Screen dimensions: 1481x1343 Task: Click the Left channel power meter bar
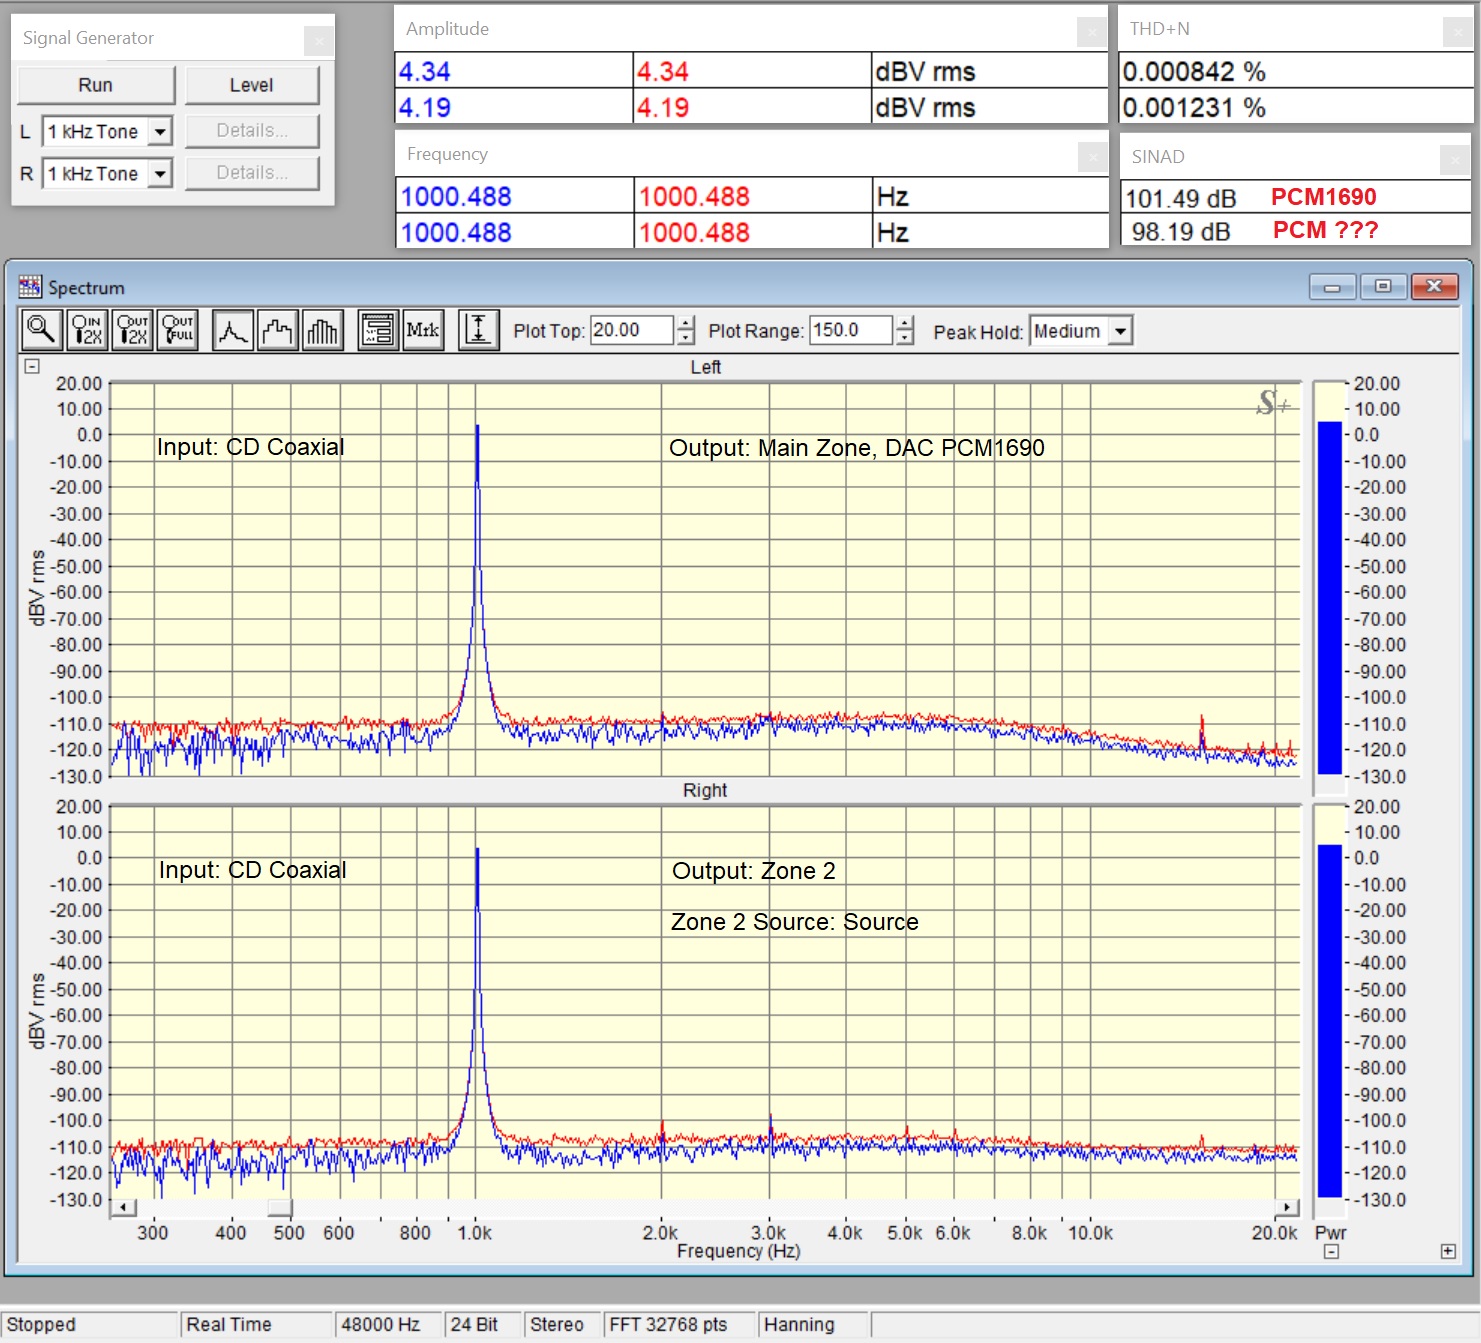tap(1330, 598)
